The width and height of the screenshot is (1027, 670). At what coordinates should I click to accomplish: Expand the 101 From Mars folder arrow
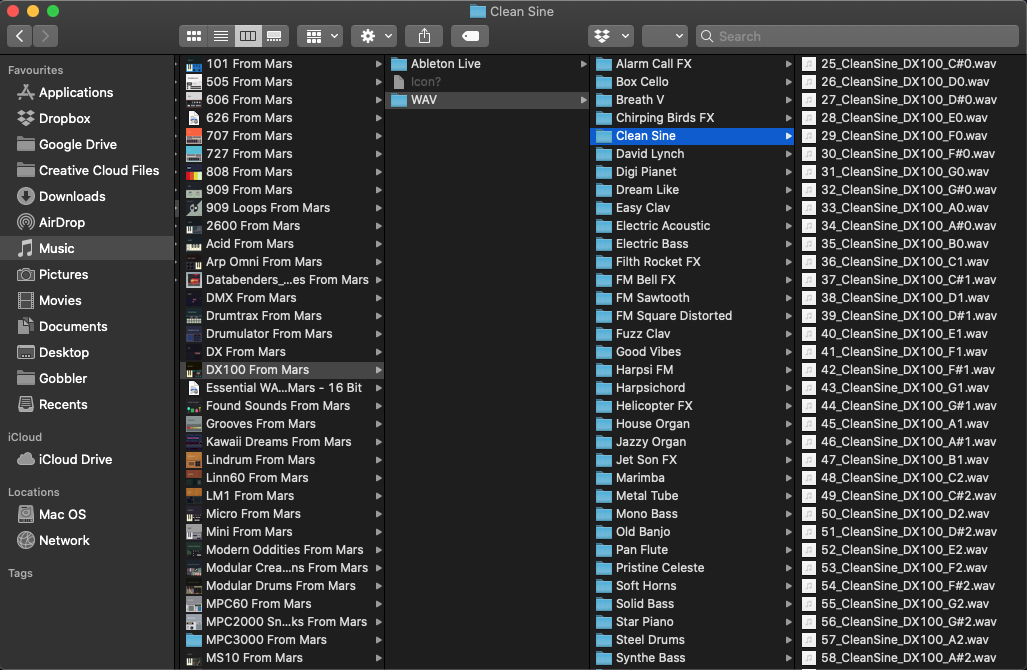coord(379,64)
